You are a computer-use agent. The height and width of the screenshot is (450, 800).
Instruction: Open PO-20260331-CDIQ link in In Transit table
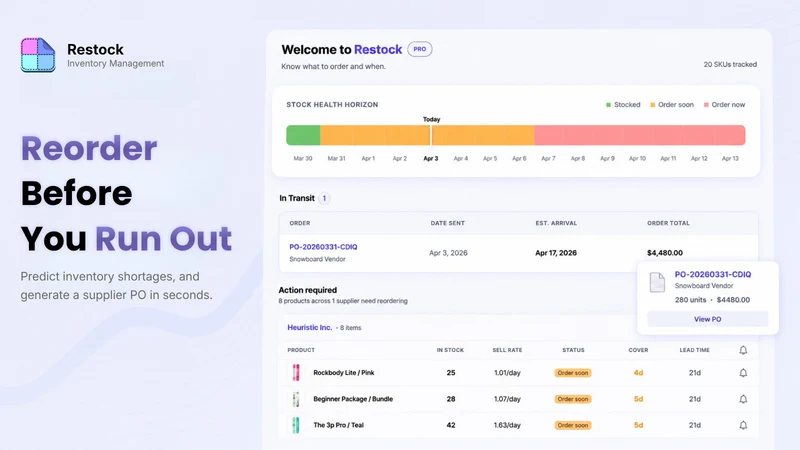323,247
